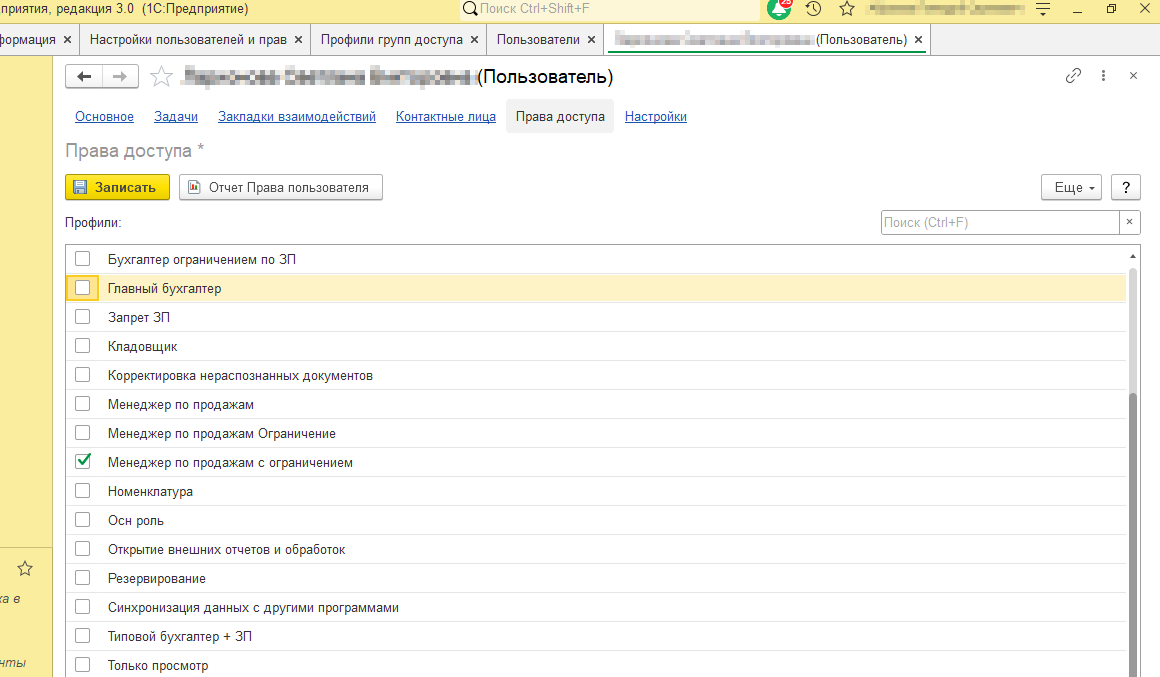Switch to Профили групп доступа tab
Screen dimensions: 1160x677
click(x=391, y=40)
